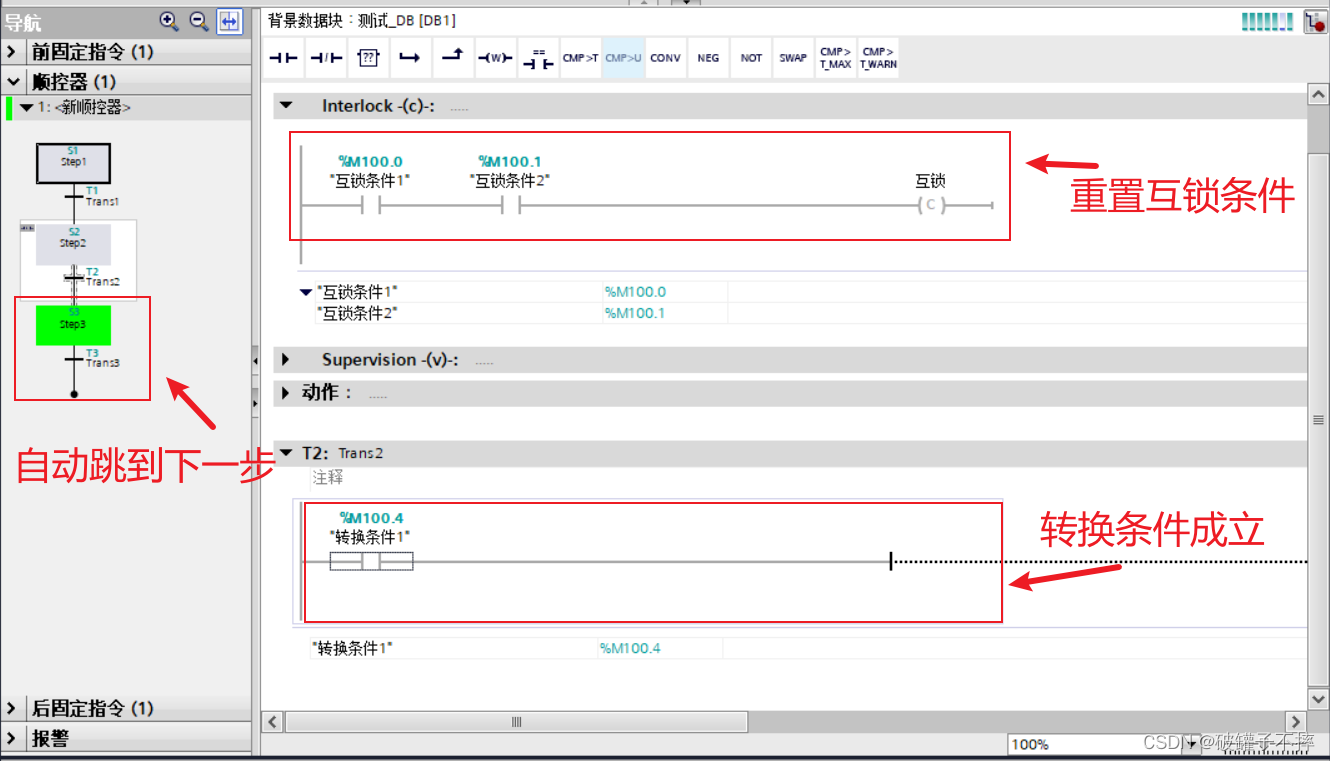Click the horizontal scrollbar thumb

(x=516, y=721)
